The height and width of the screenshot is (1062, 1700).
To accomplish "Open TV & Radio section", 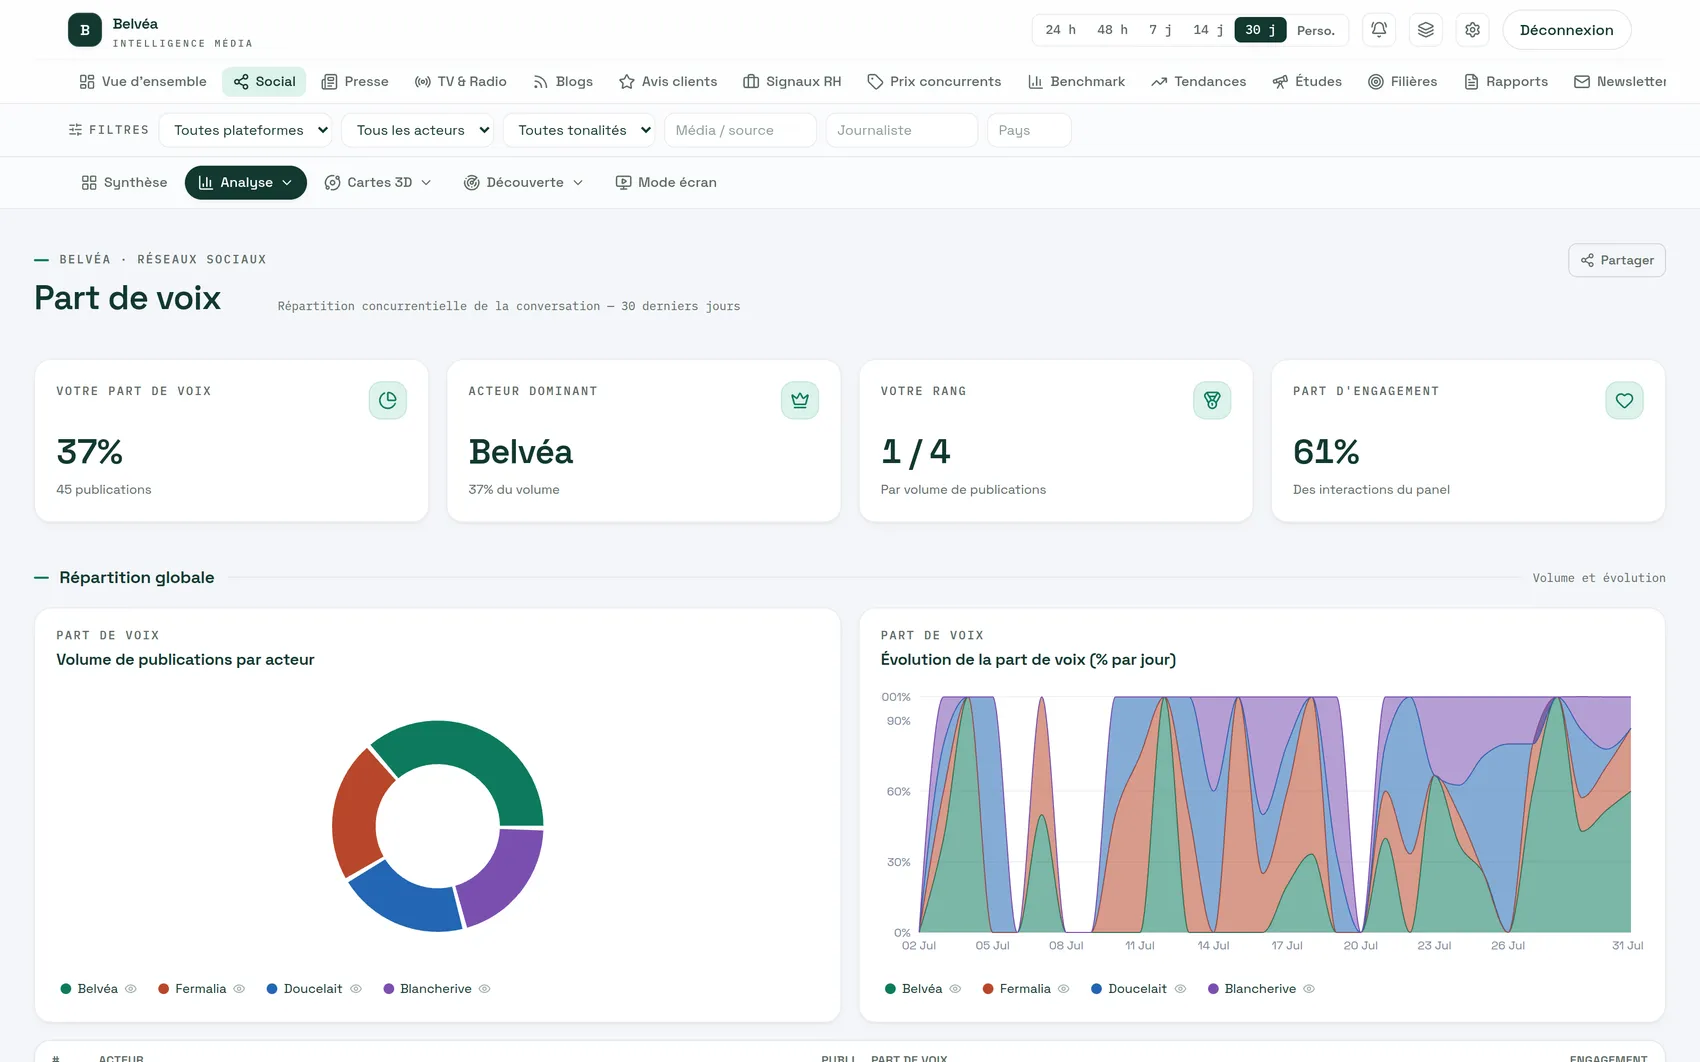I will (461, 81).
